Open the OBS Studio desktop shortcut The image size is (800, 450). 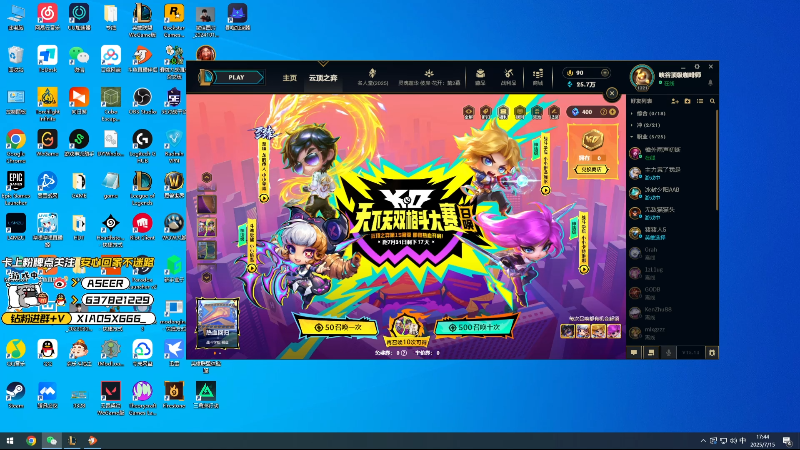(142, 102)
